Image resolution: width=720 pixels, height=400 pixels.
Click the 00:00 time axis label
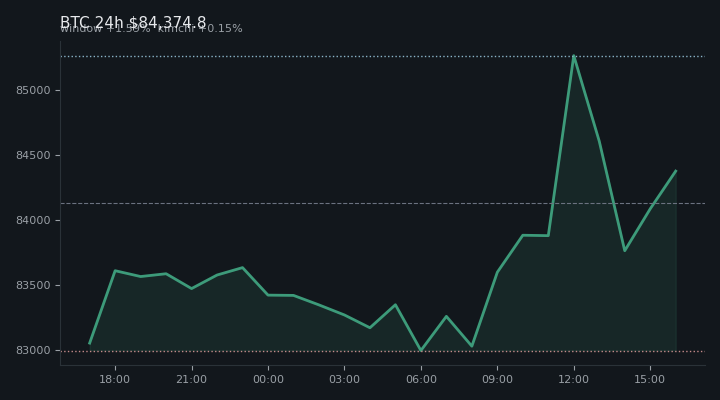tap(268, 379)
